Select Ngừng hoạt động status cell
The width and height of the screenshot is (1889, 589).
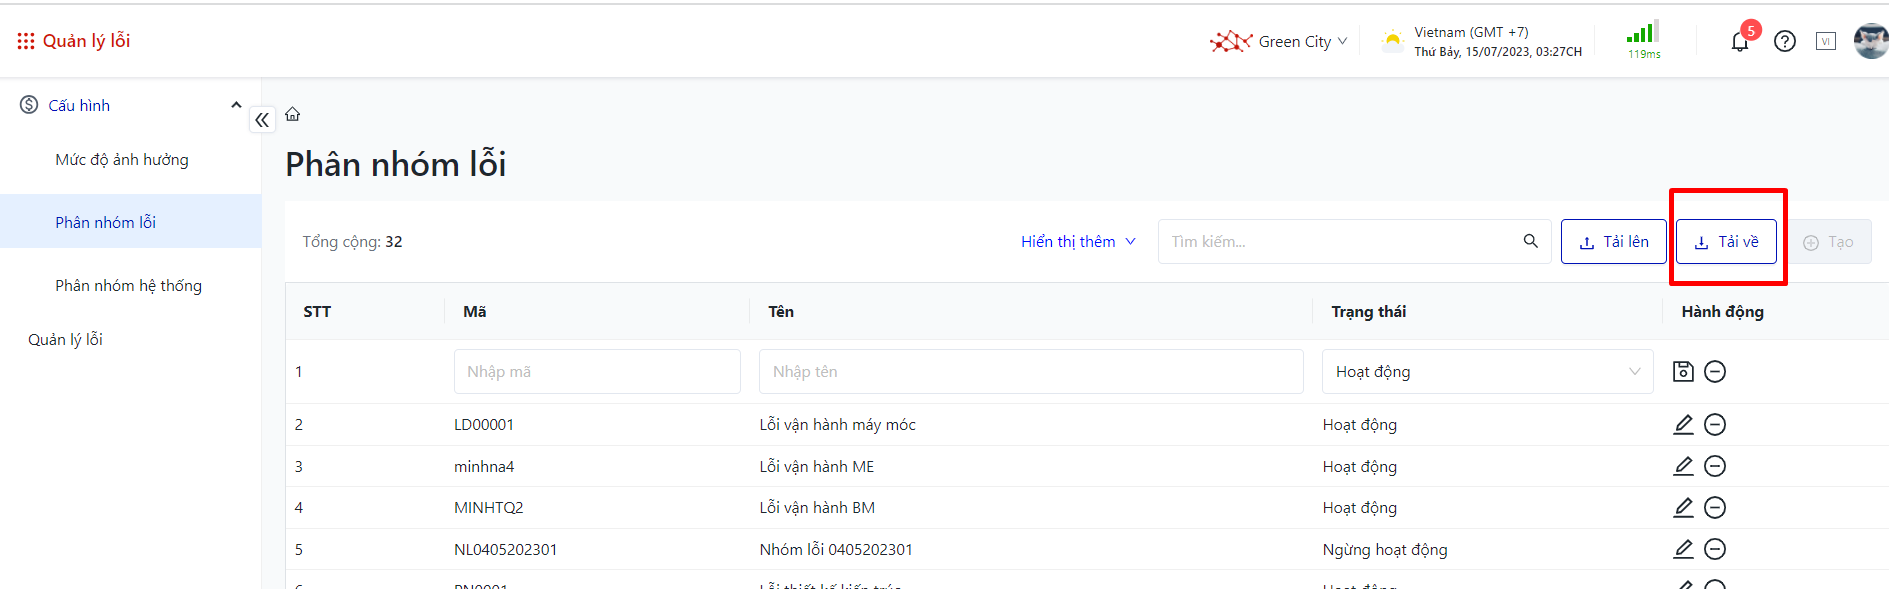[x=1385, y=549]
